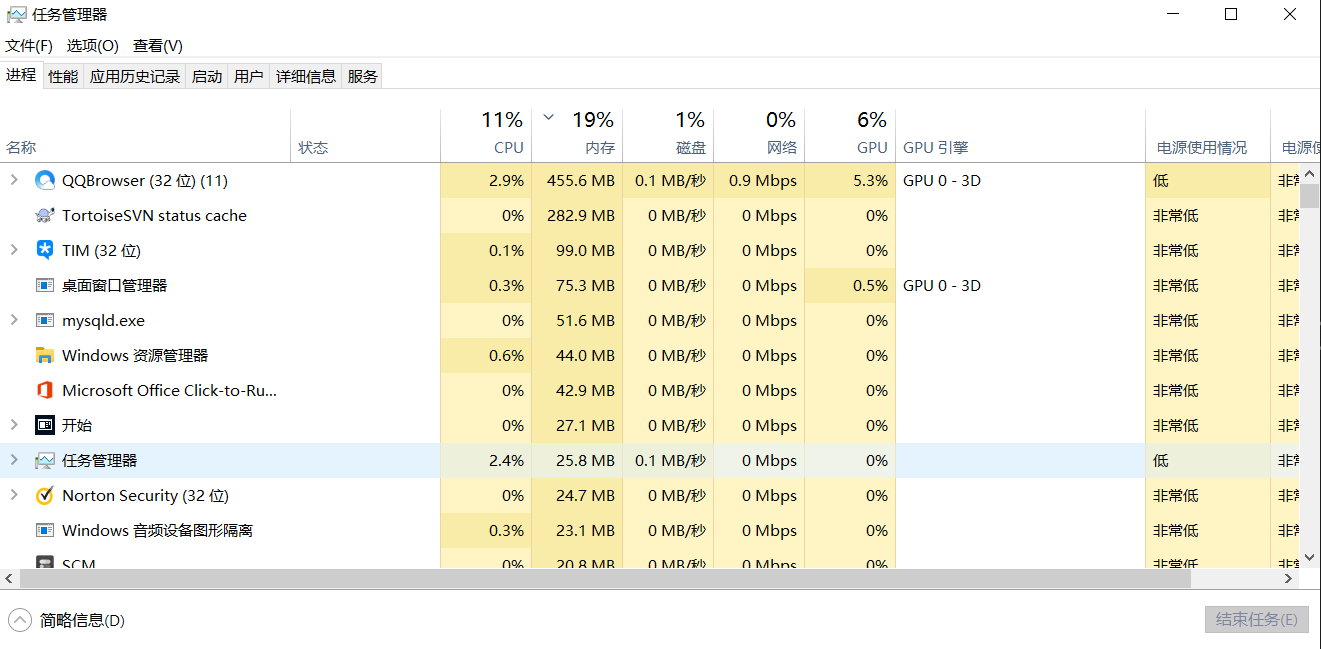Sort by the GPU 引擎 column header
Image resolution: width=1321 pixels, height=649 pixels.
(x=1020, y=136)
